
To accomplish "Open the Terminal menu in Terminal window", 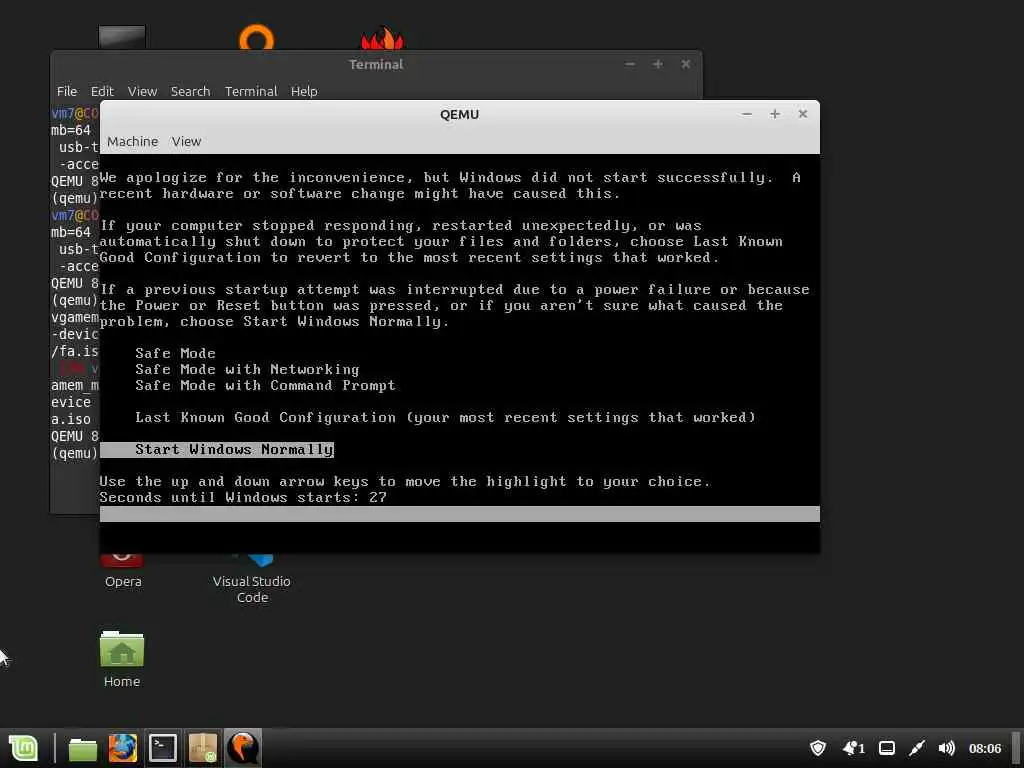I will tap(251, 91).
